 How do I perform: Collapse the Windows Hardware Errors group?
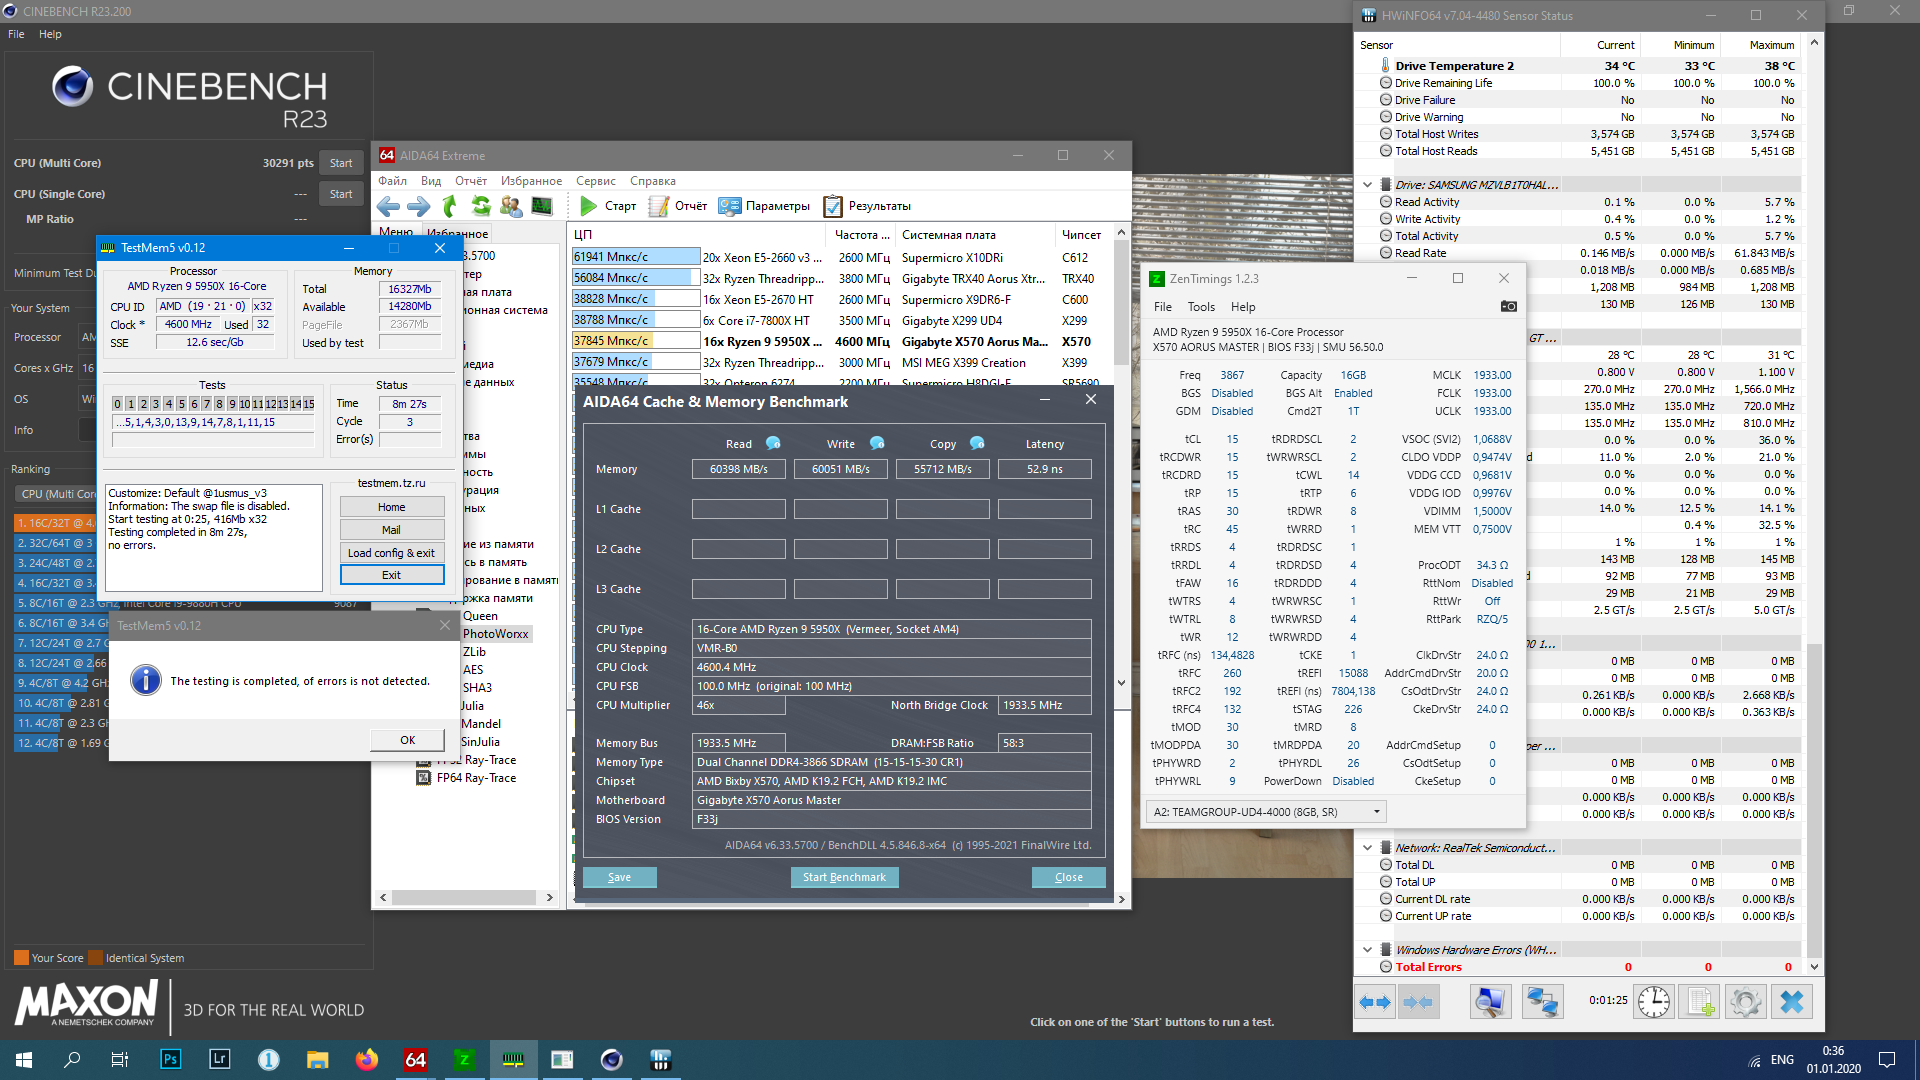(1367, 950)
